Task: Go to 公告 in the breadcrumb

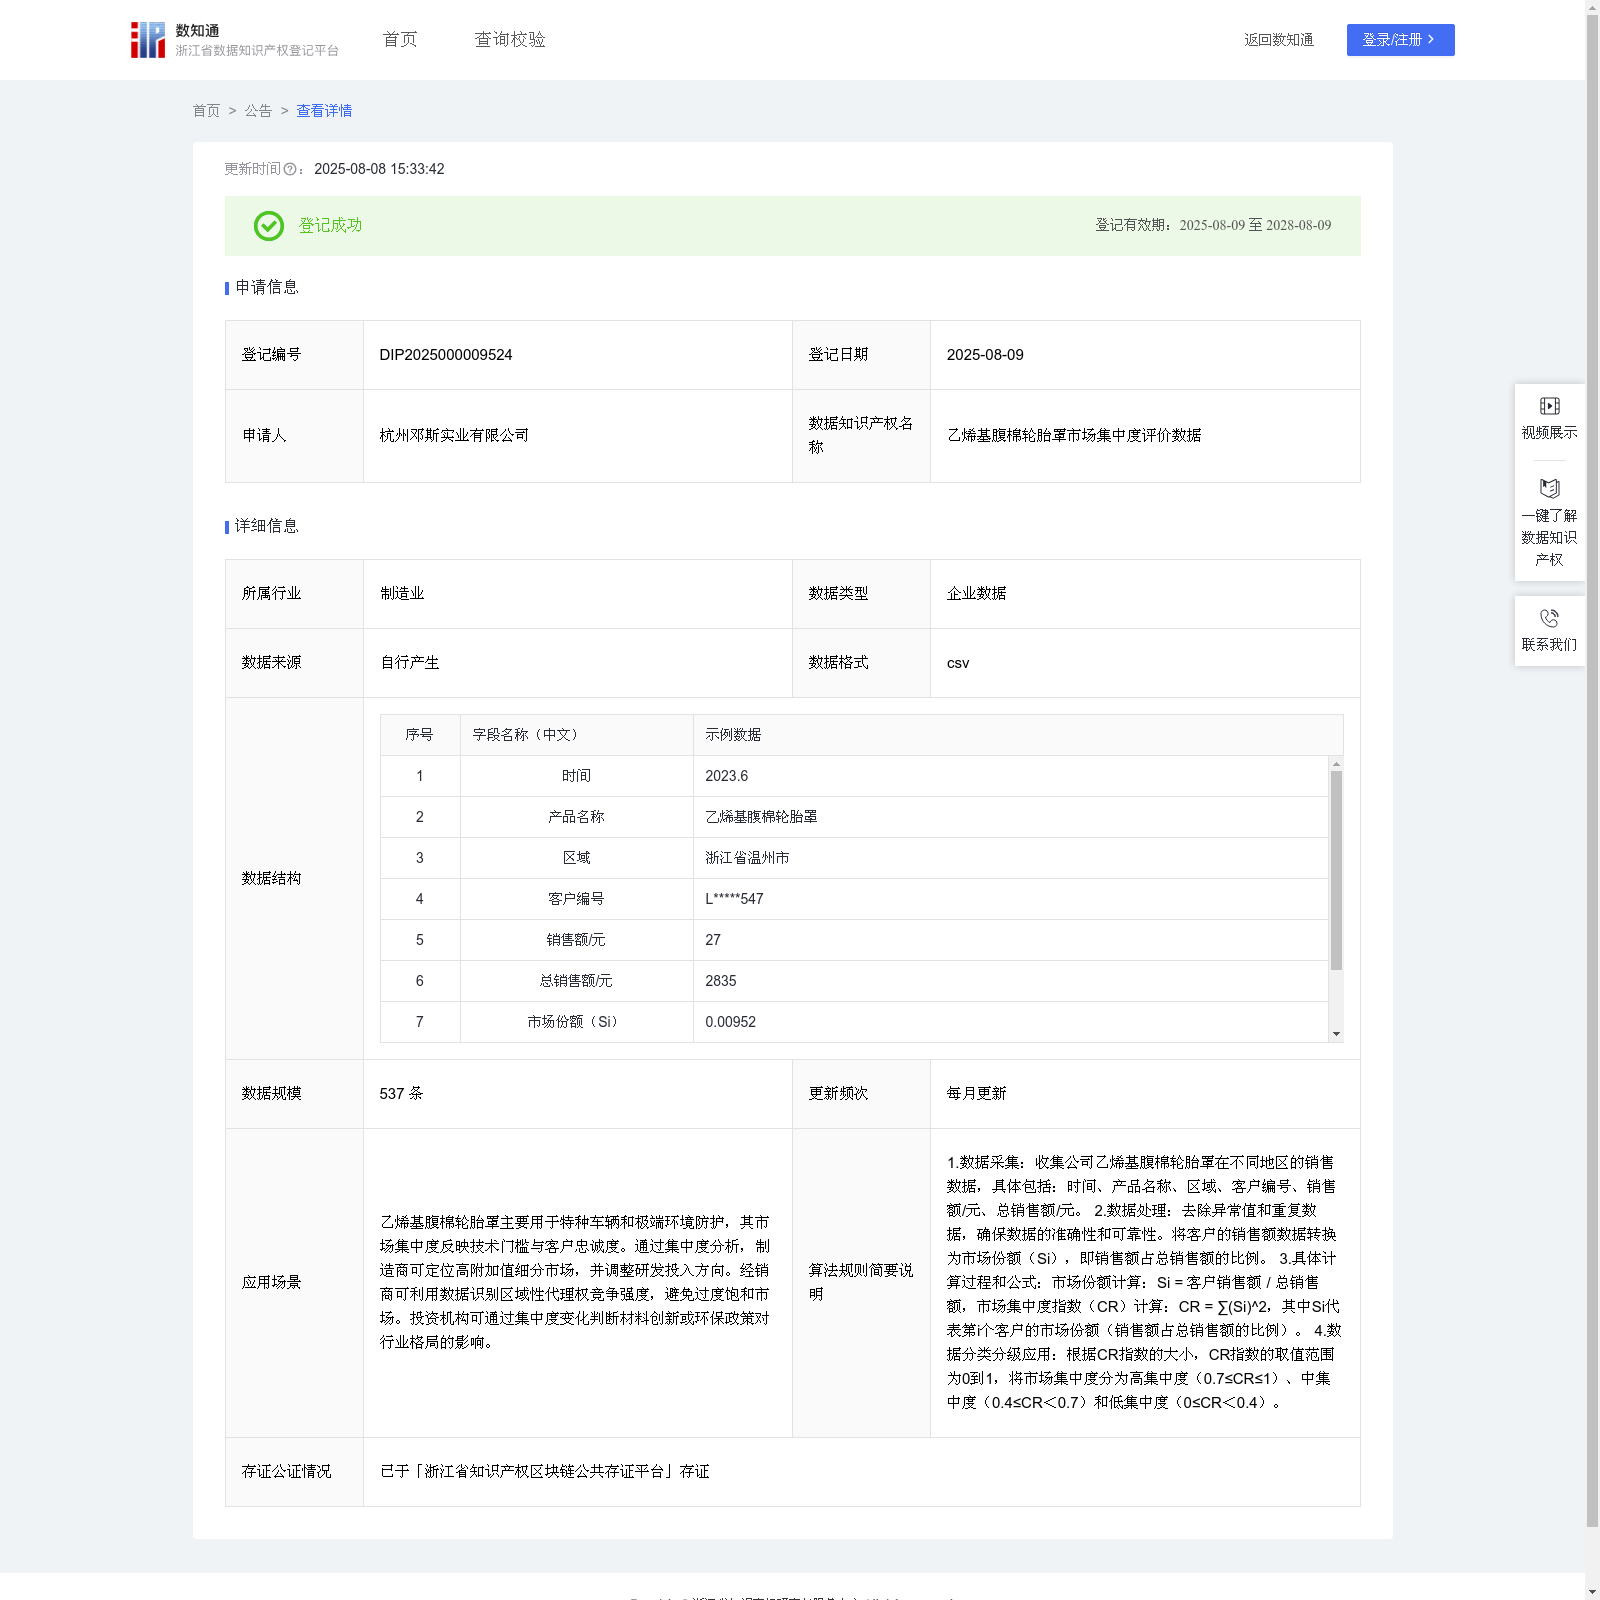Action: [258, 111]
